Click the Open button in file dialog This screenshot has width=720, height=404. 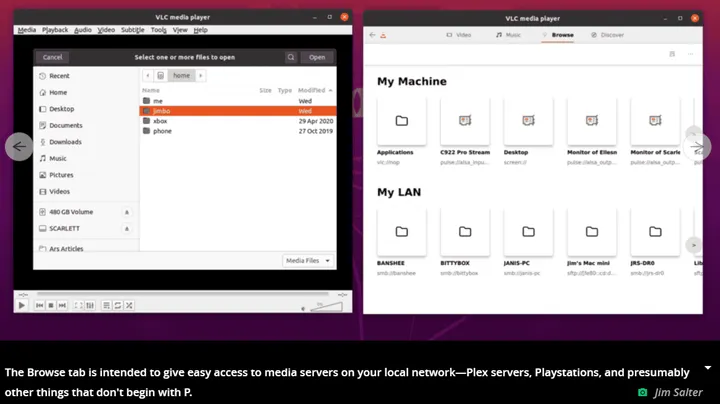[317, 57]
